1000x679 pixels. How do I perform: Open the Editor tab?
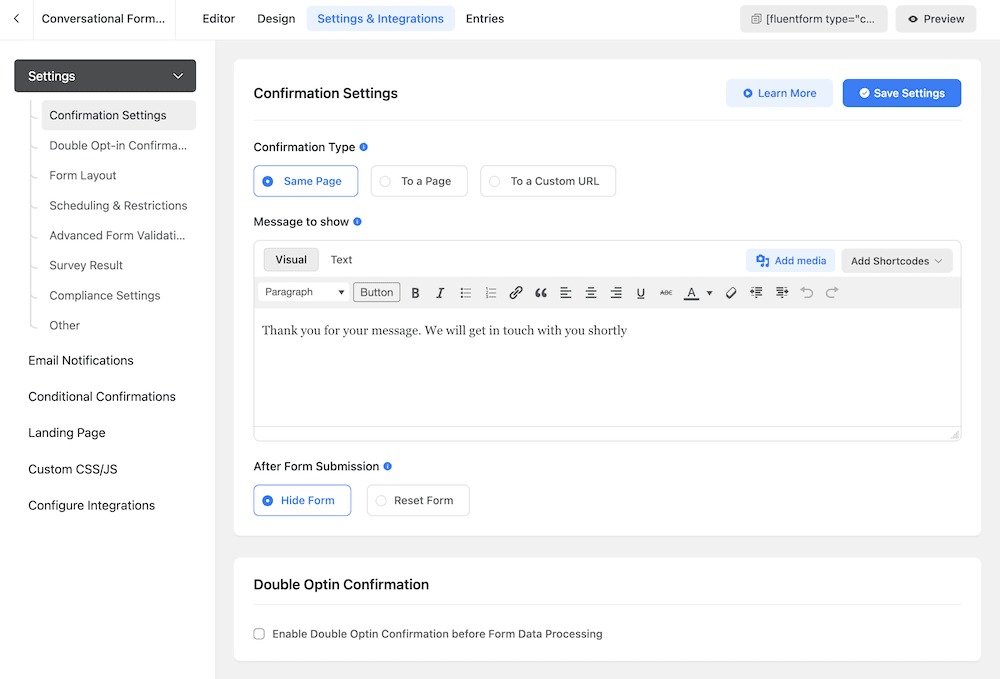pos(219,18)
